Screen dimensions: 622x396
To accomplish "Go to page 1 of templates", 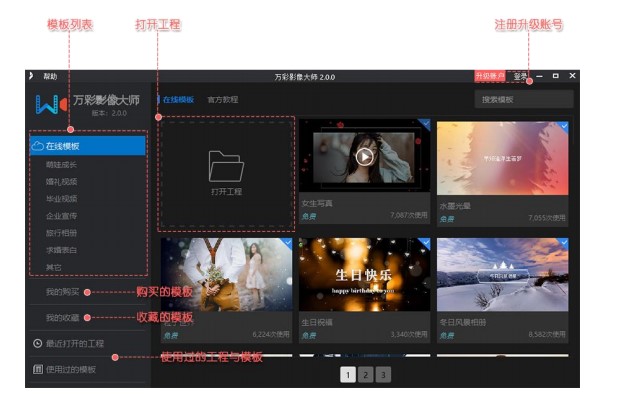I will point(348,375).
